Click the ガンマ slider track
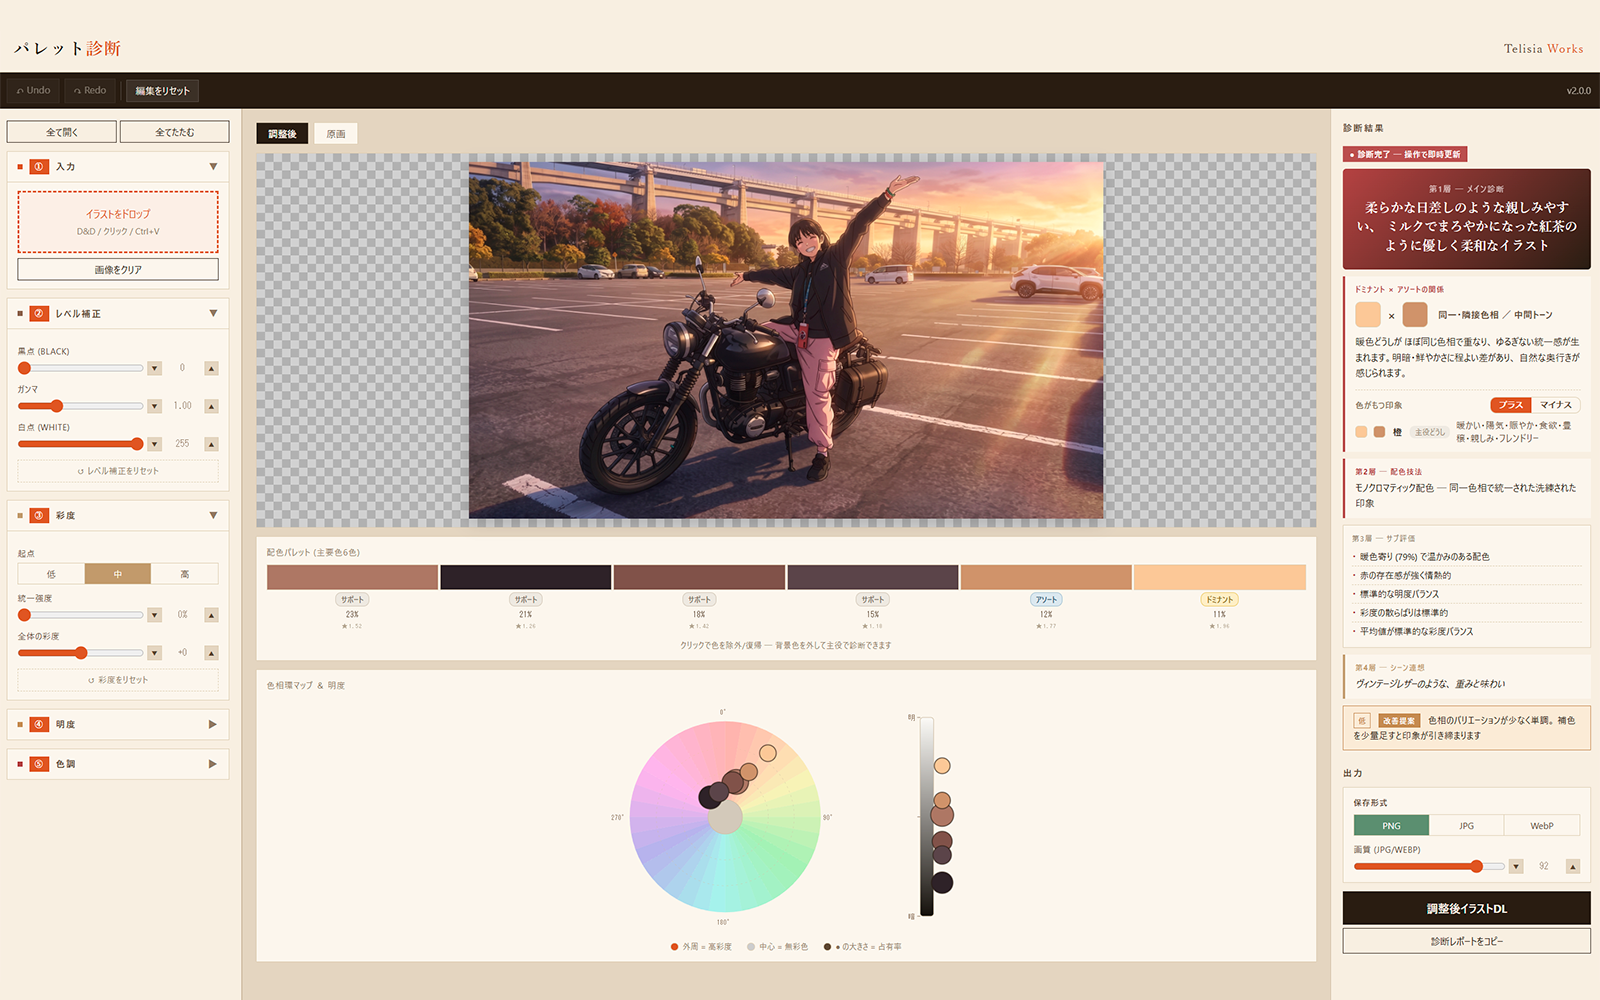This screenshot has width=1600, height=1000. coord(81,406)
